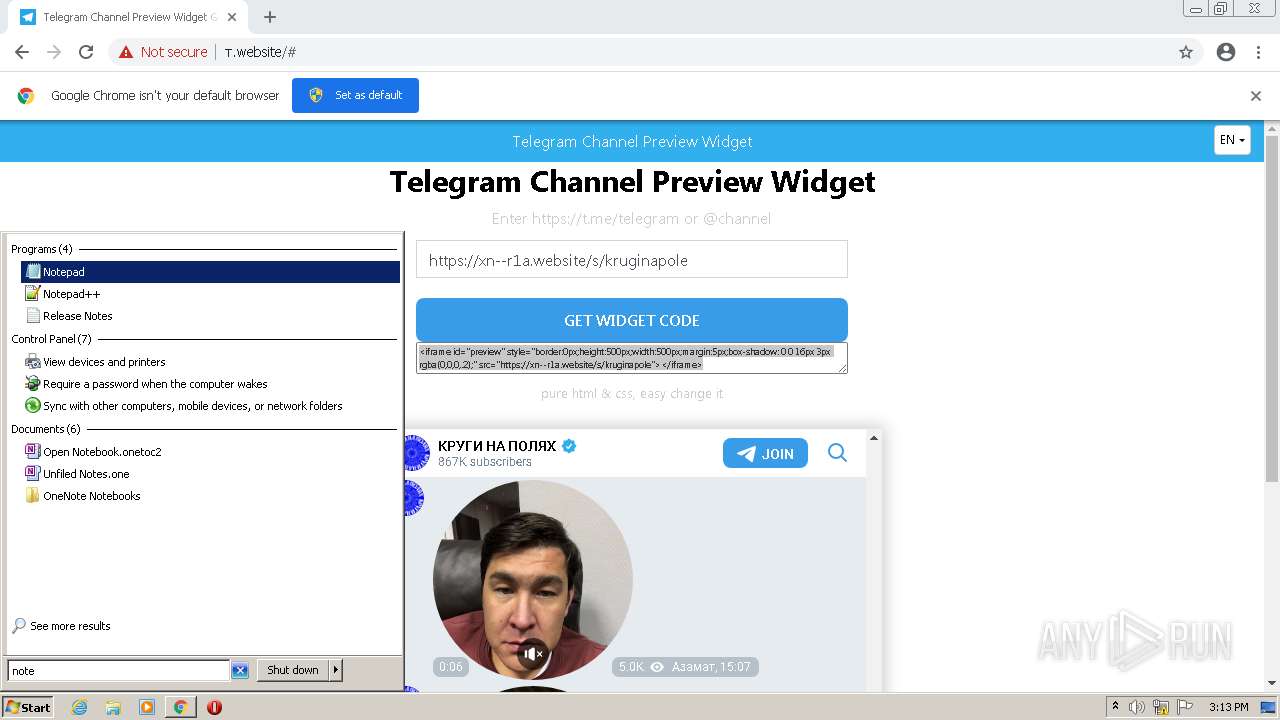Open a new Chrome tab
Viewport: 1280px width, 720px height.
tap(270, 17)
